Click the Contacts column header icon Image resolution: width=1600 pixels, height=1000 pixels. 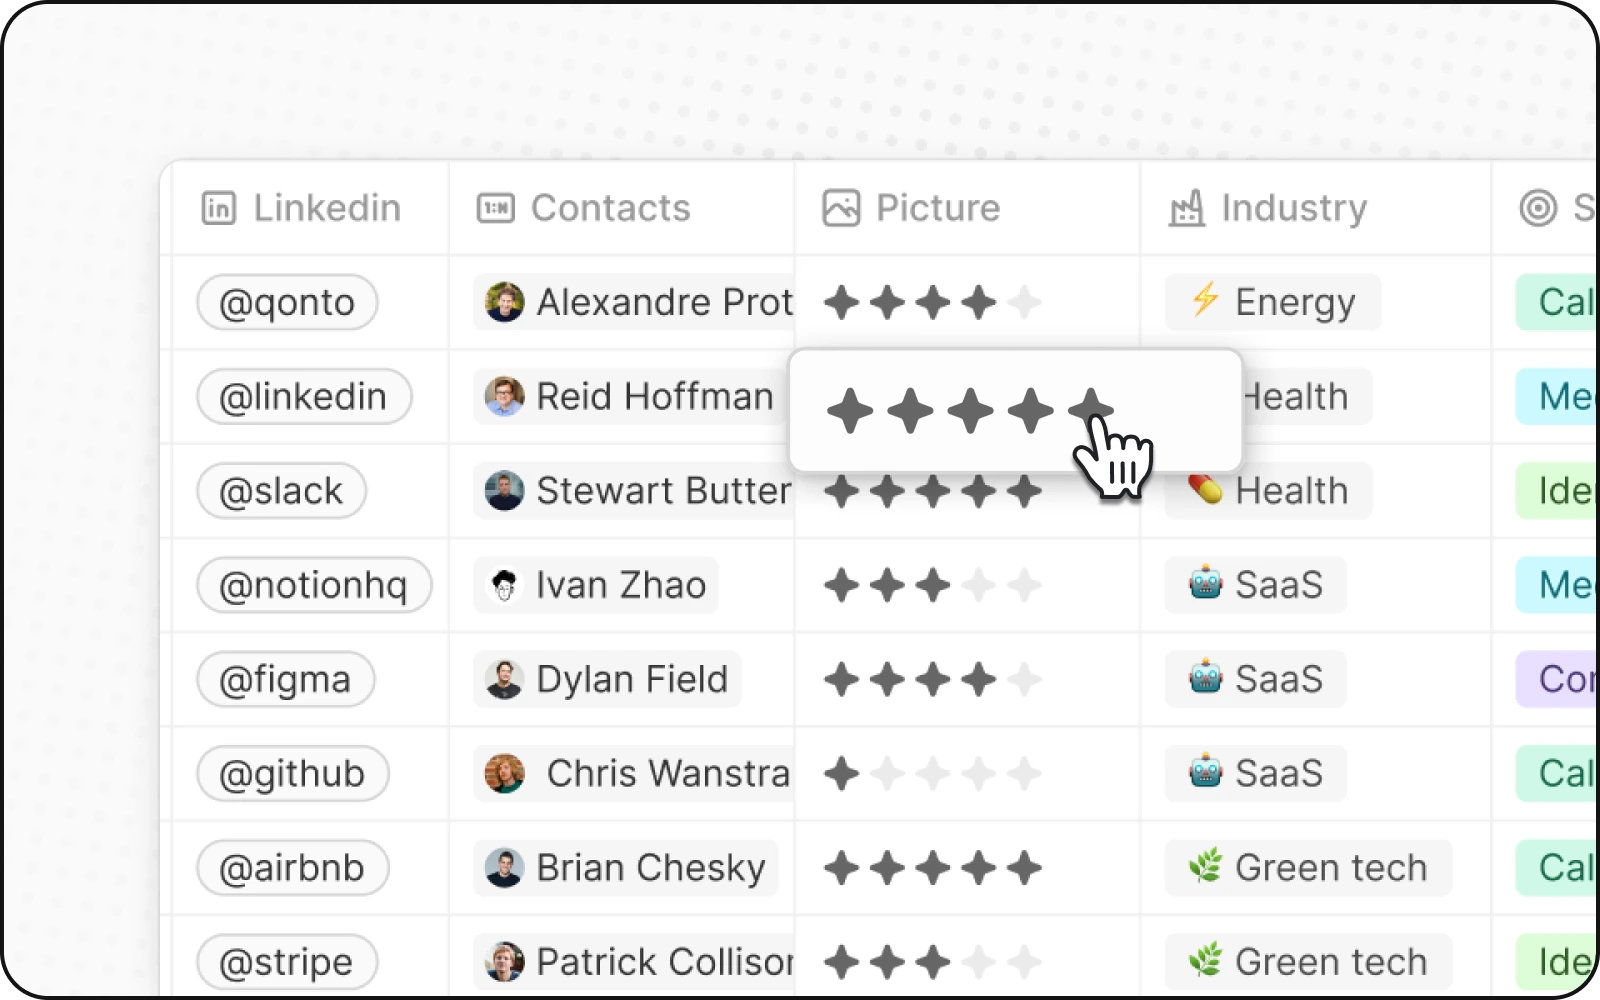coord(496,208)
